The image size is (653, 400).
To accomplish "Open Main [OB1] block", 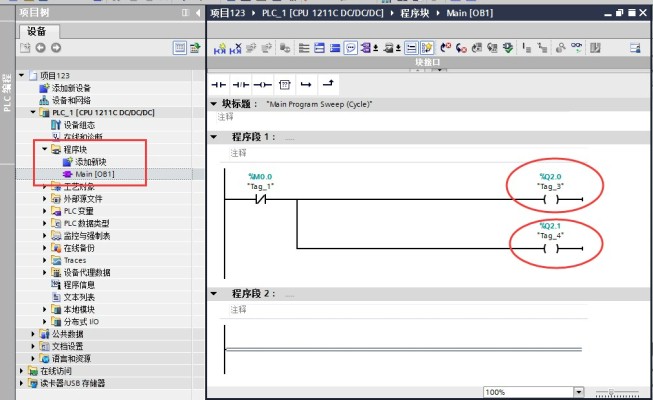I will tap(95, 174).
